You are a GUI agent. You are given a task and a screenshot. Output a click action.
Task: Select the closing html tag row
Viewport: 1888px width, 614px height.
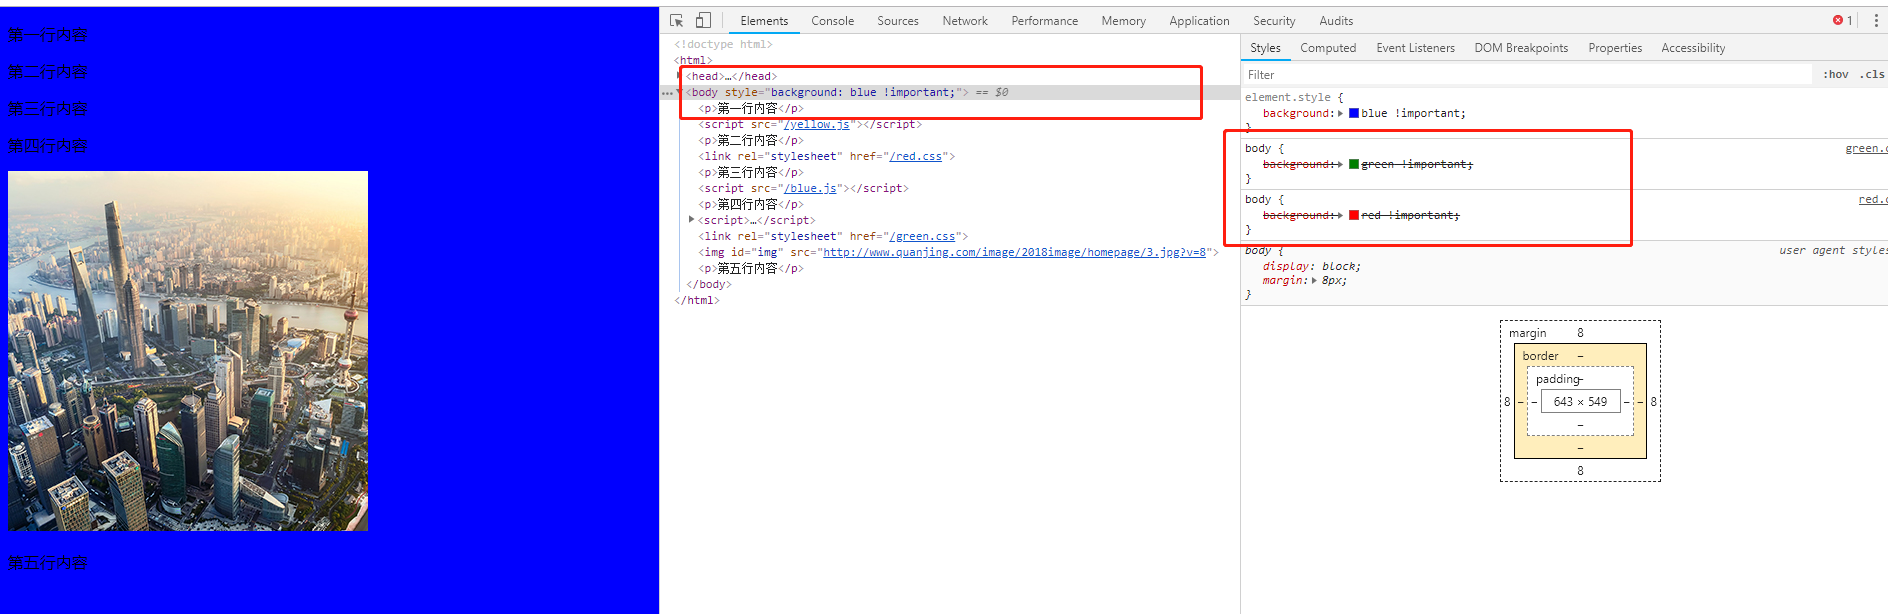pos(697,301)
